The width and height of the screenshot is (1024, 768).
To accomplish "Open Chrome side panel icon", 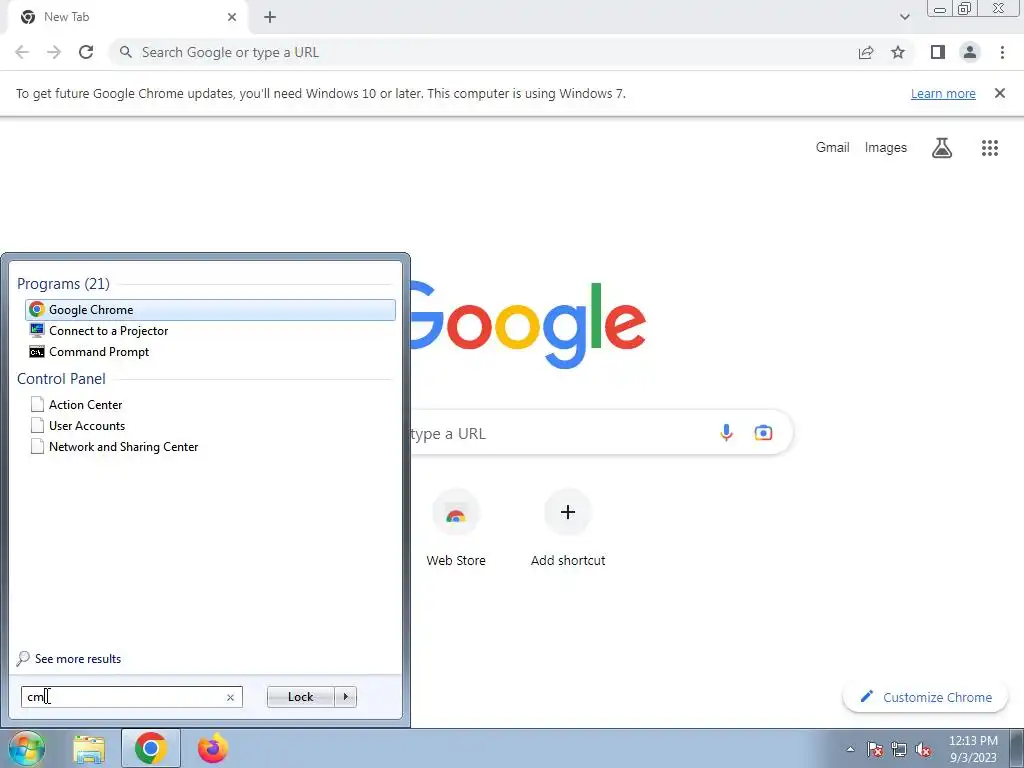I will coord(938,52).
